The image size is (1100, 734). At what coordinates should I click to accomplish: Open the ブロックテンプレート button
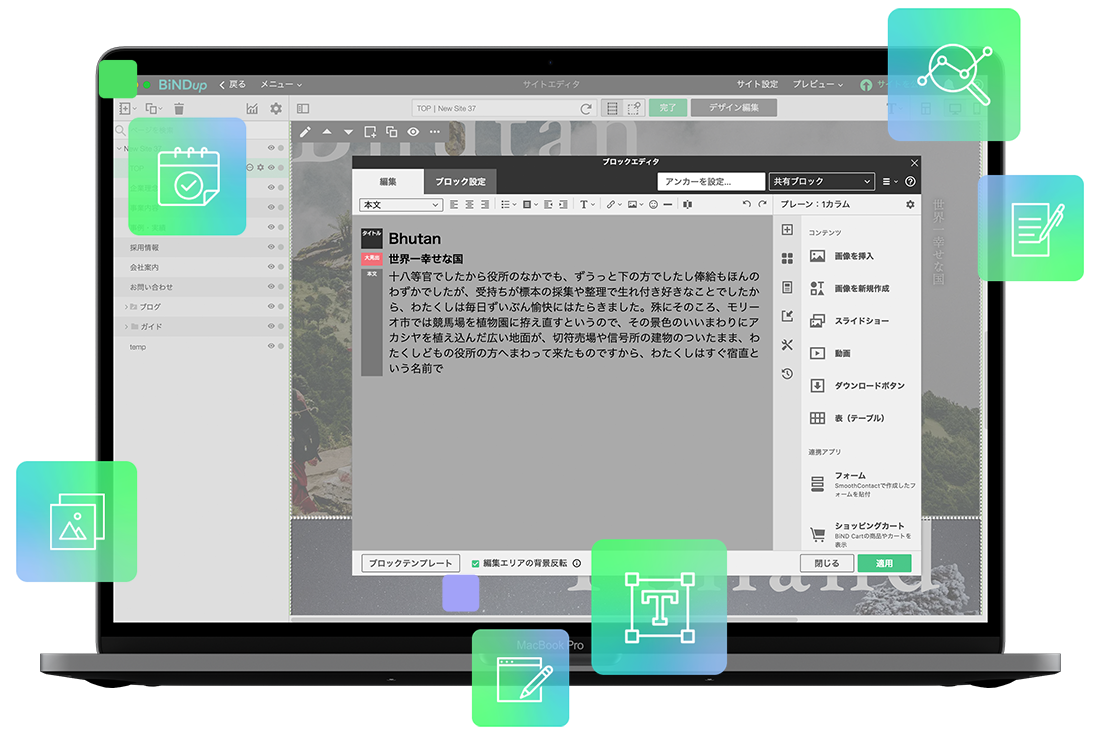coord(410,563)
